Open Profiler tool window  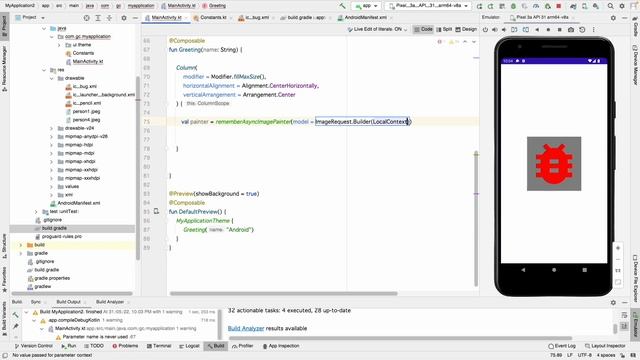pos(243,346)
